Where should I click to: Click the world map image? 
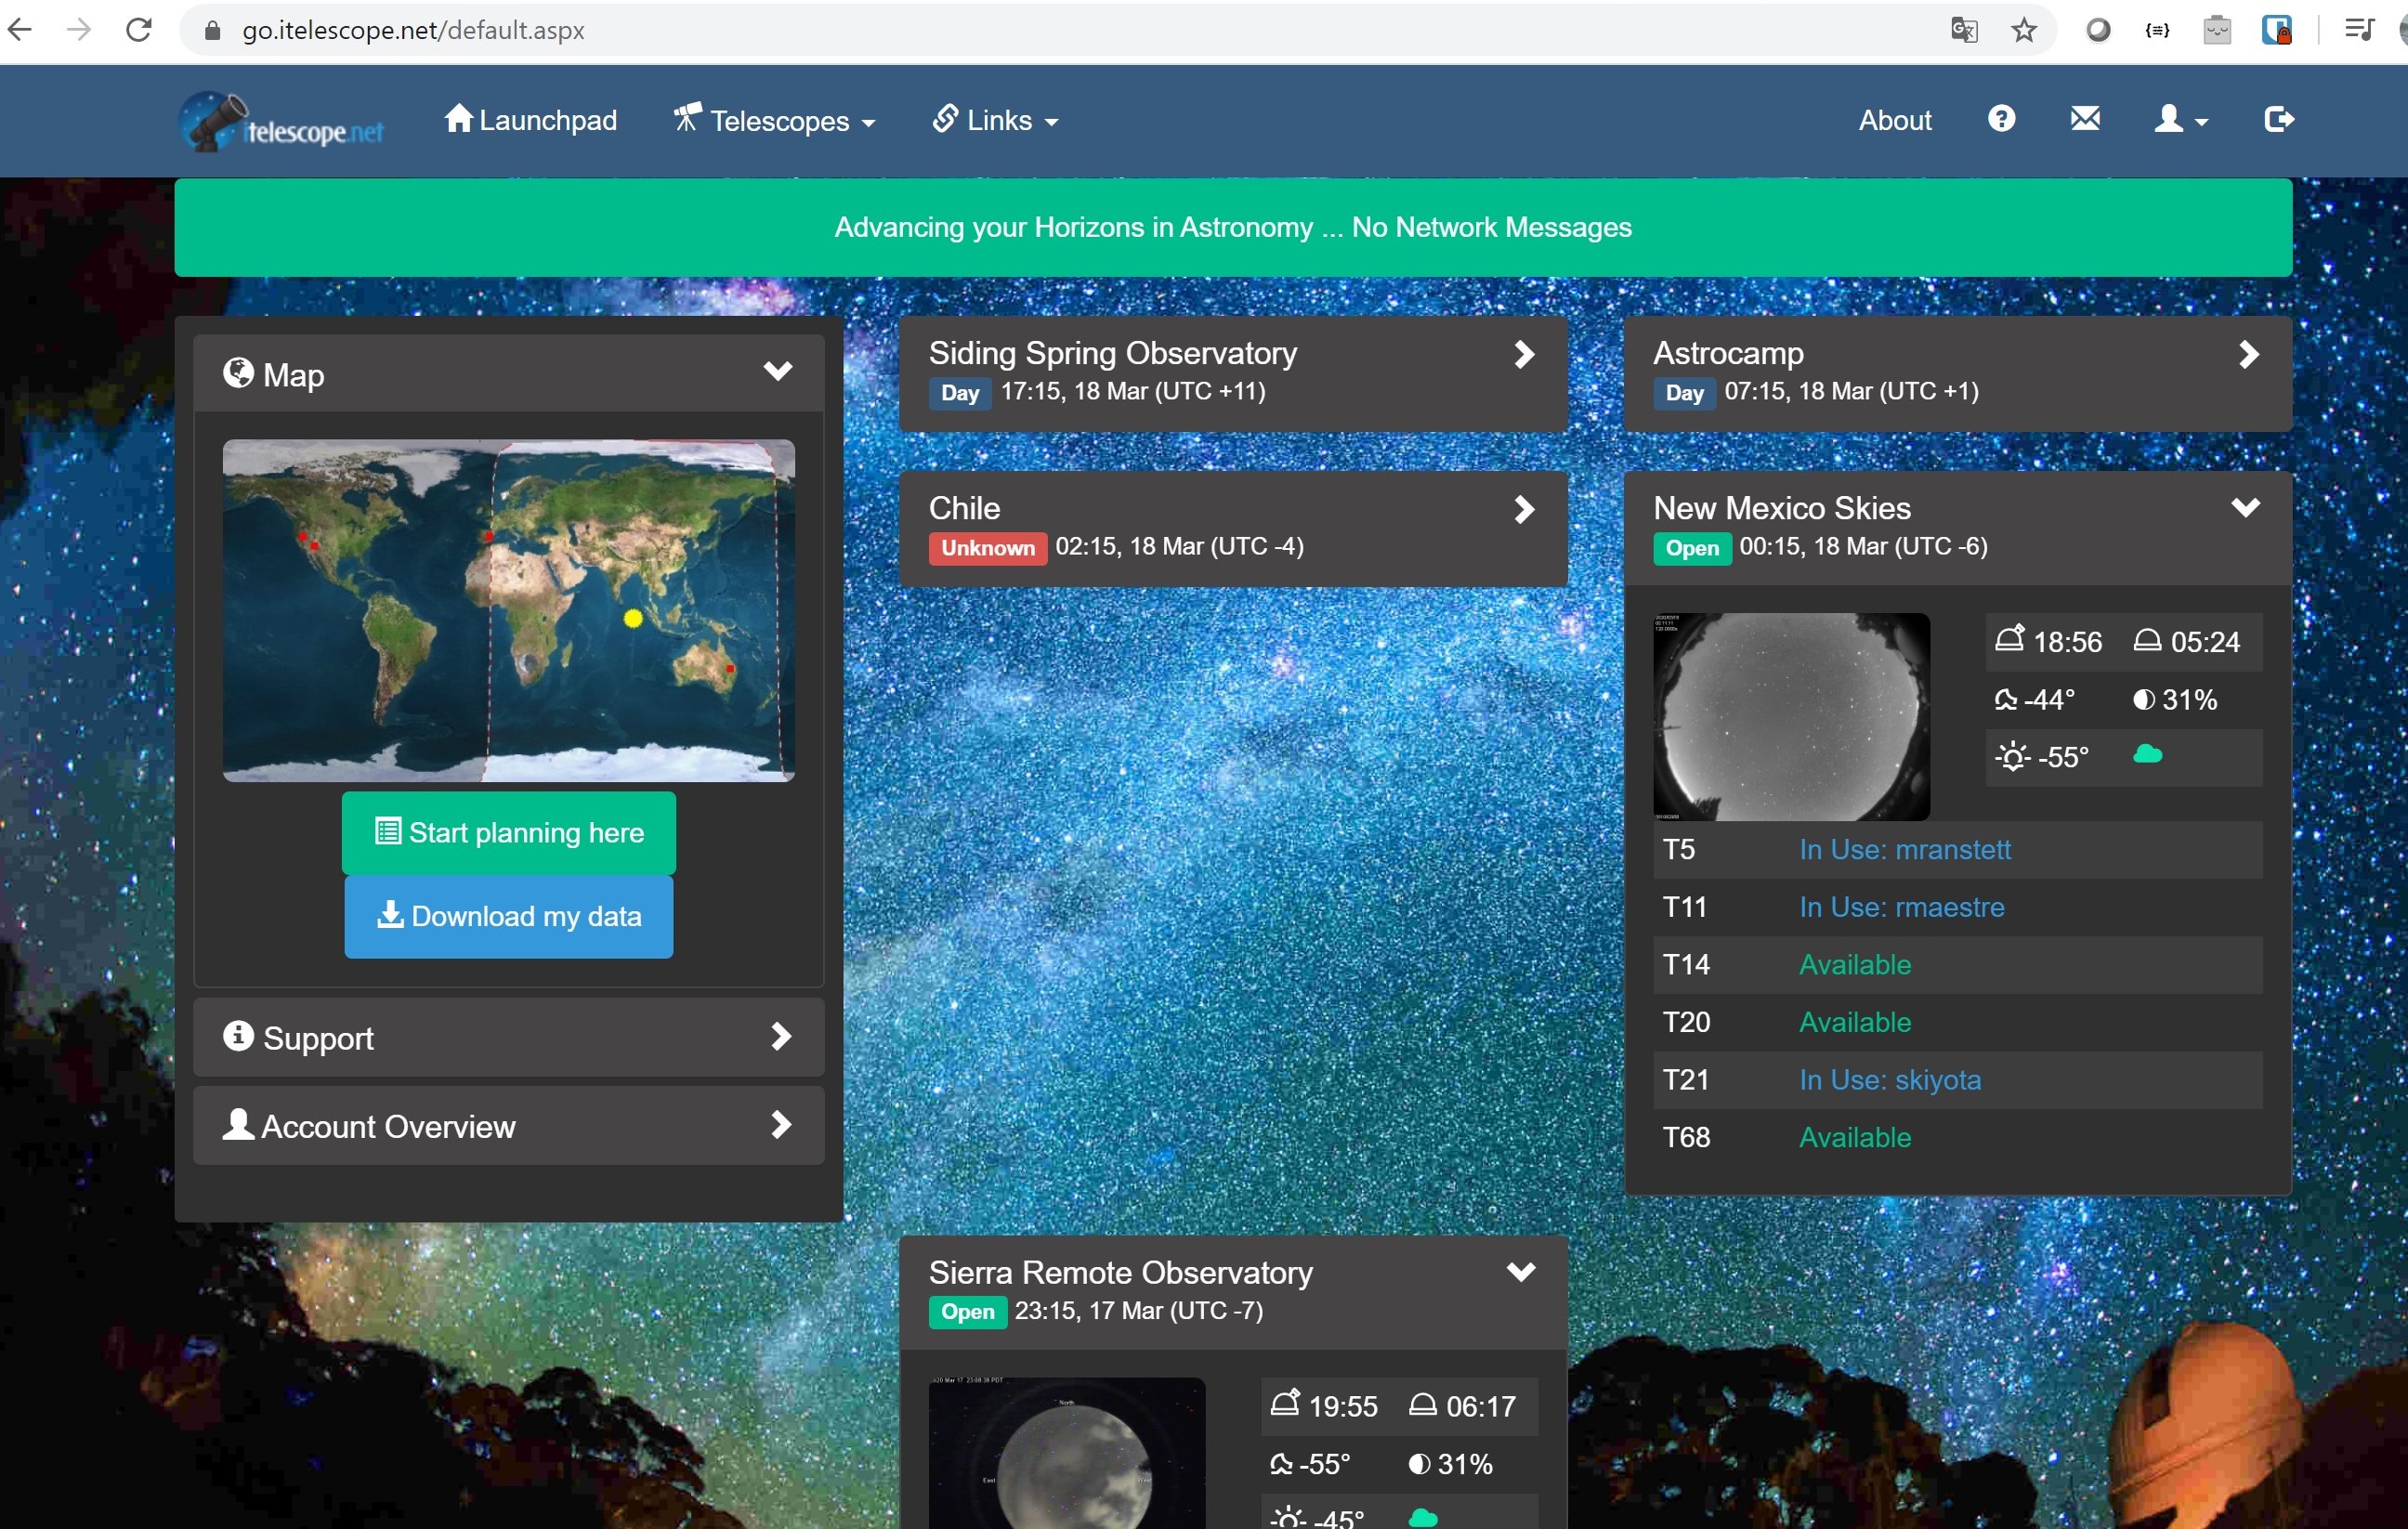(508, 610)
